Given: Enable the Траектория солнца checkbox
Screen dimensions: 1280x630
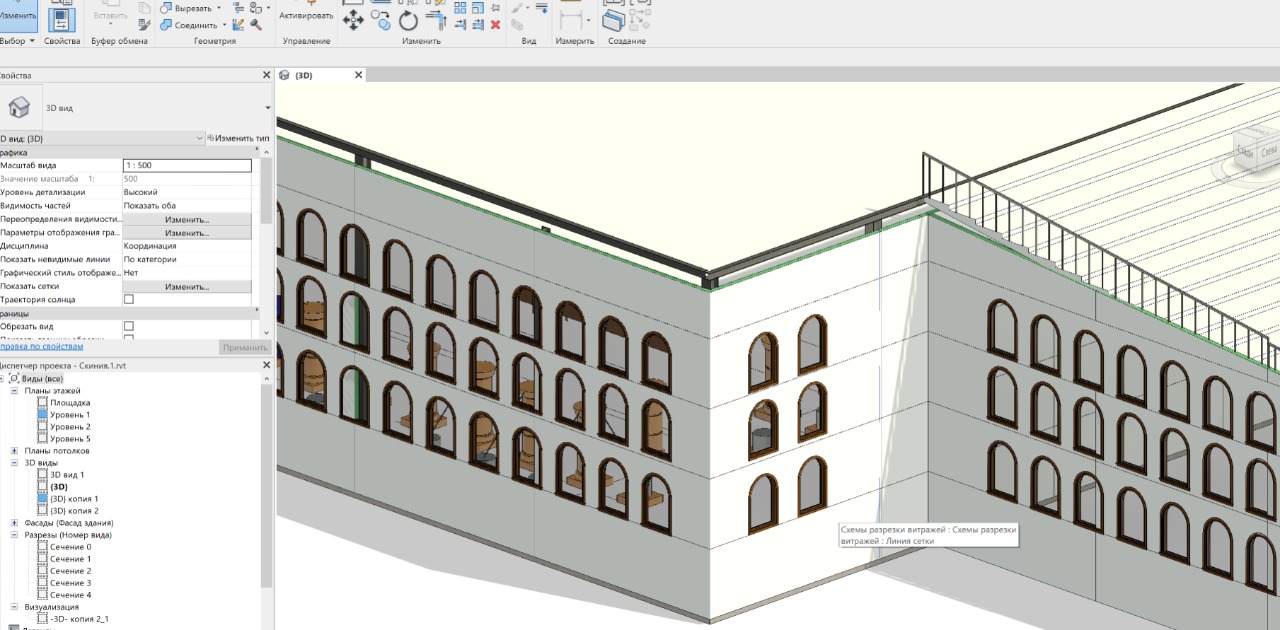Looking at the screenshot, I should point(128,300).
